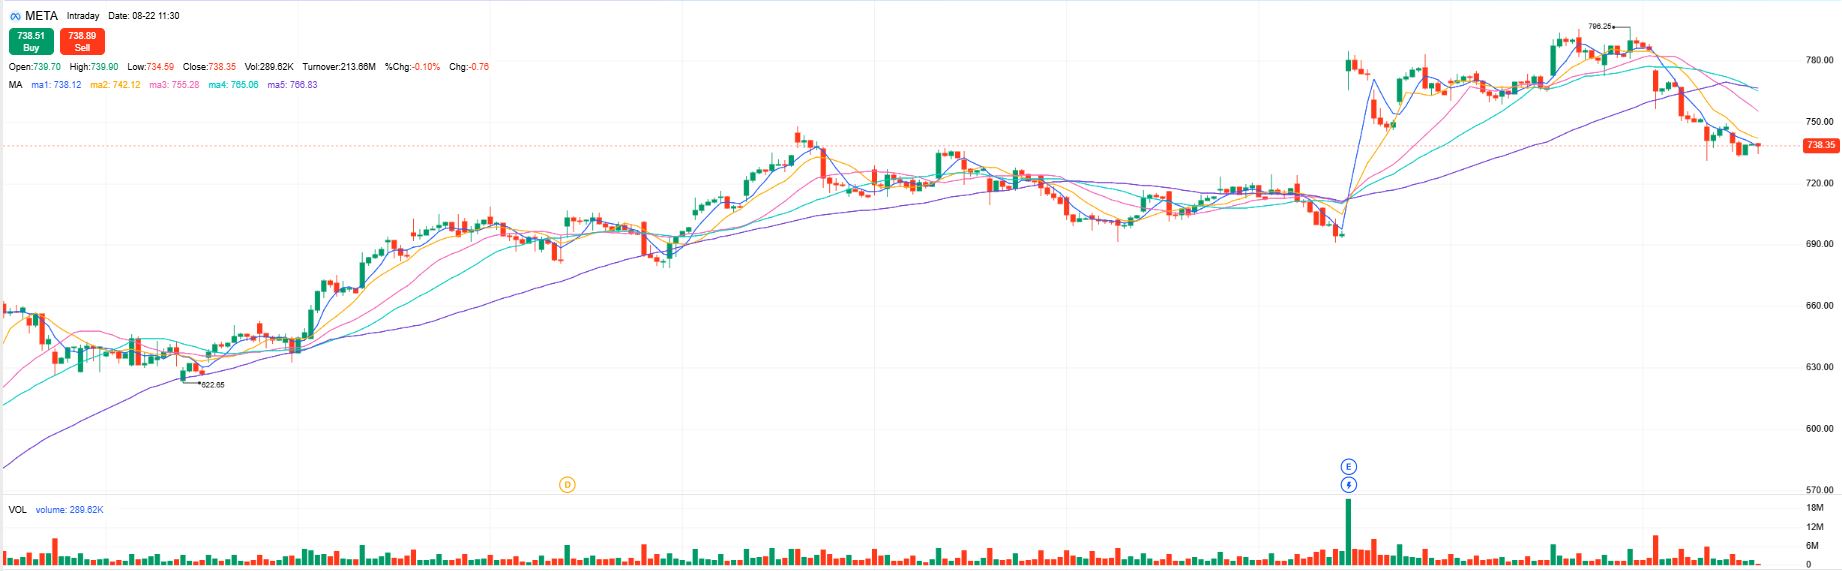Click the 796.25 high price marker
The height and width of the screenshot is (571, 1842).
1599,26
